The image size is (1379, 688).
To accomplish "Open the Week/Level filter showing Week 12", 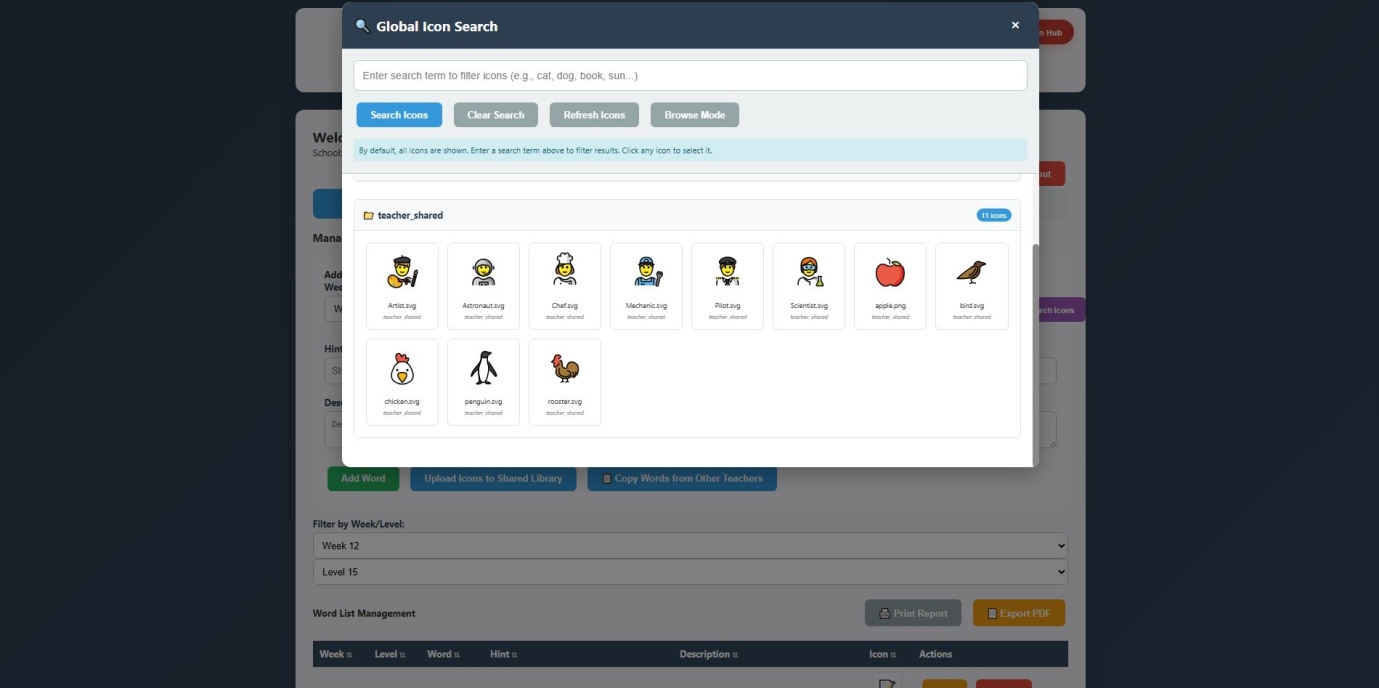I will click(690, 545).
